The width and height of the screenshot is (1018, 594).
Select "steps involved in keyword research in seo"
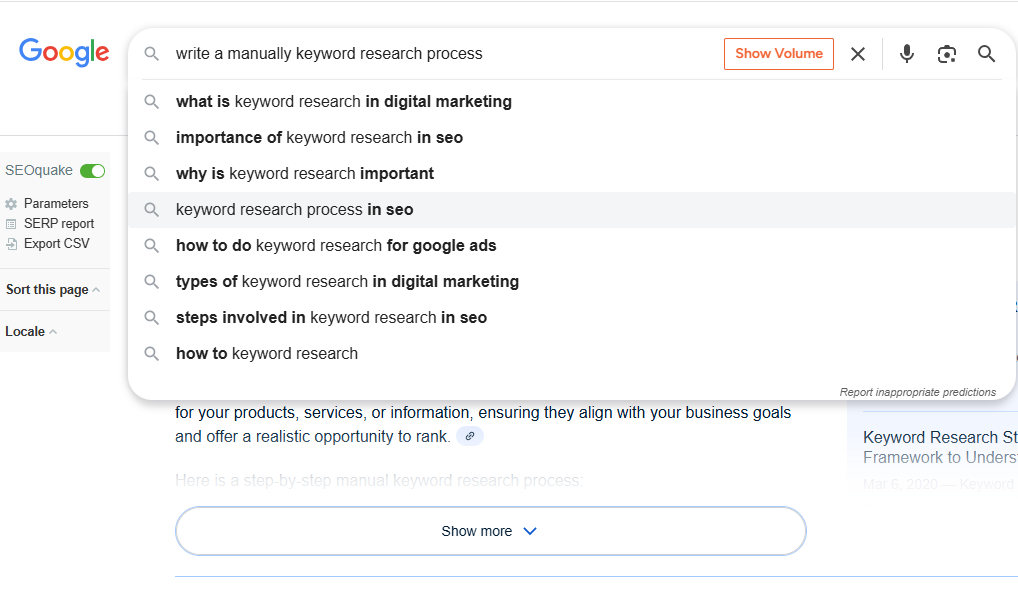(x=331, y=318)
